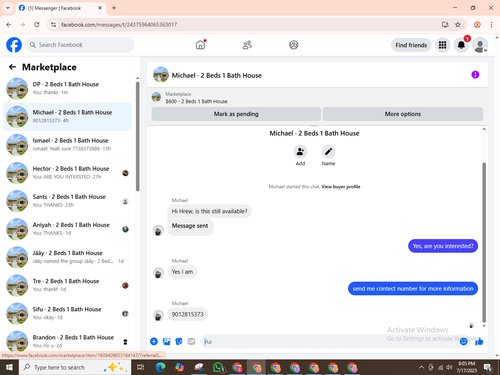Open Task View on taskbar
This screenshot has height=375, width=500.
(140, 367)
